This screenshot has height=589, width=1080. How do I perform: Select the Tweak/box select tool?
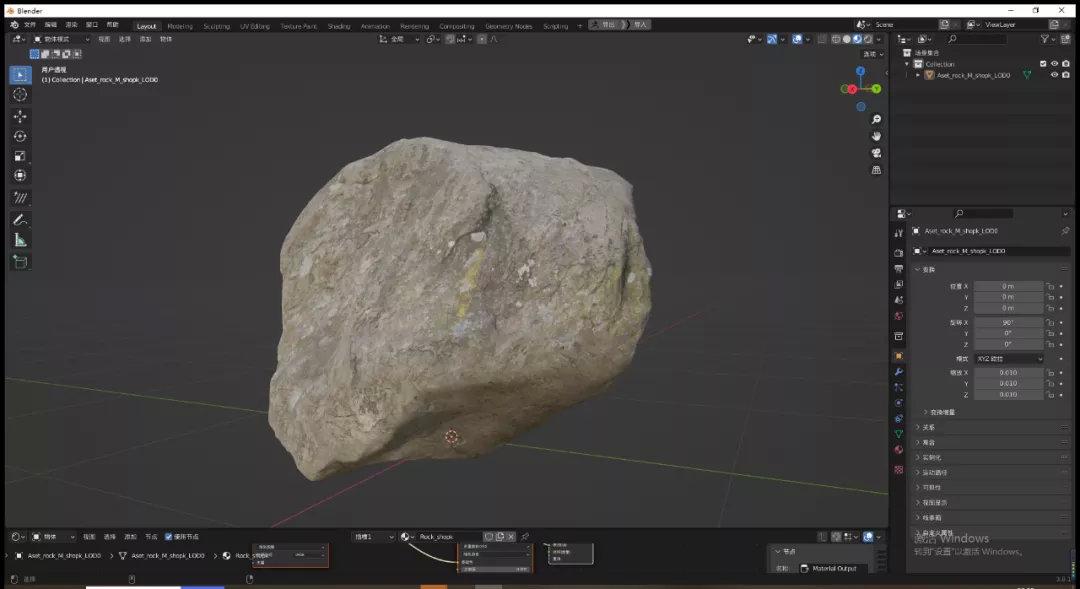click(20, 73)
